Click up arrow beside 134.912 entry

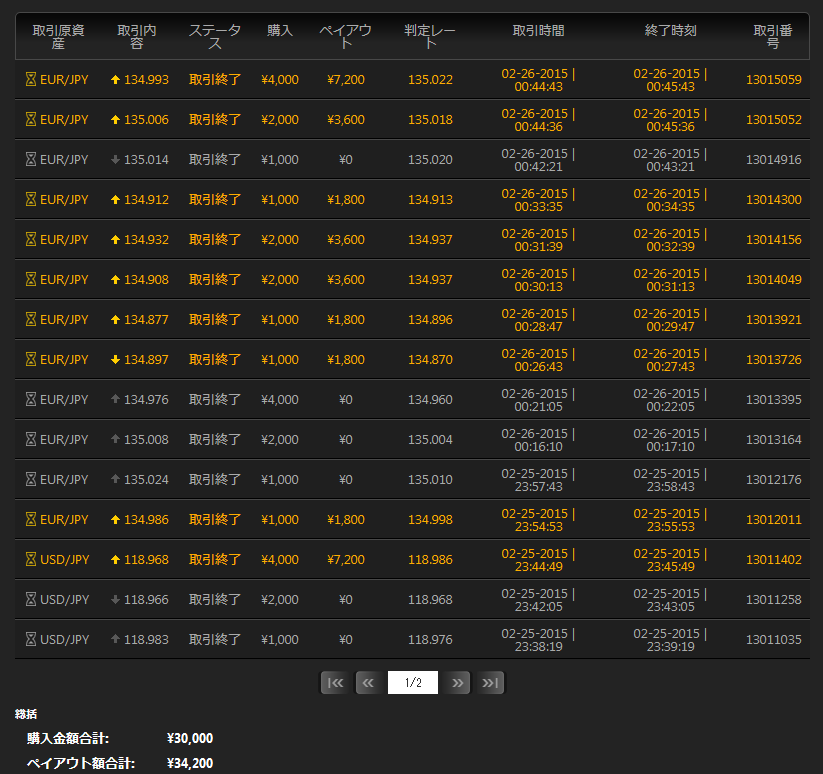115,199
